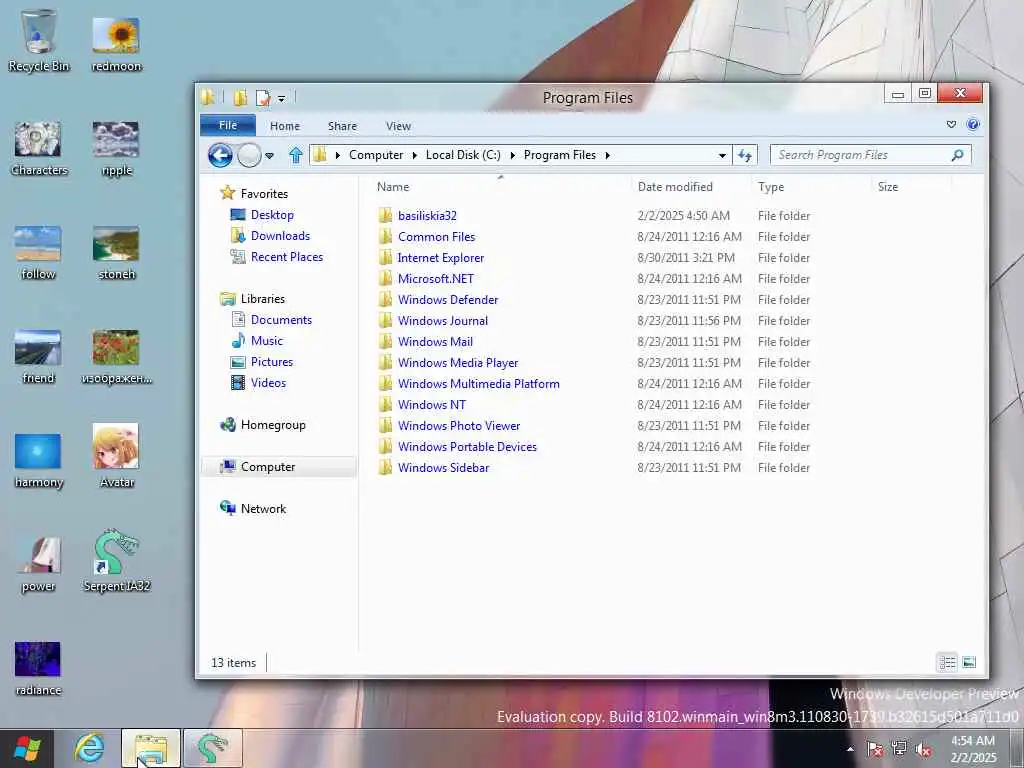Viewport: 1024px width, 768px height.
Task: Sort by the Type column header
Action: point(771,187)
